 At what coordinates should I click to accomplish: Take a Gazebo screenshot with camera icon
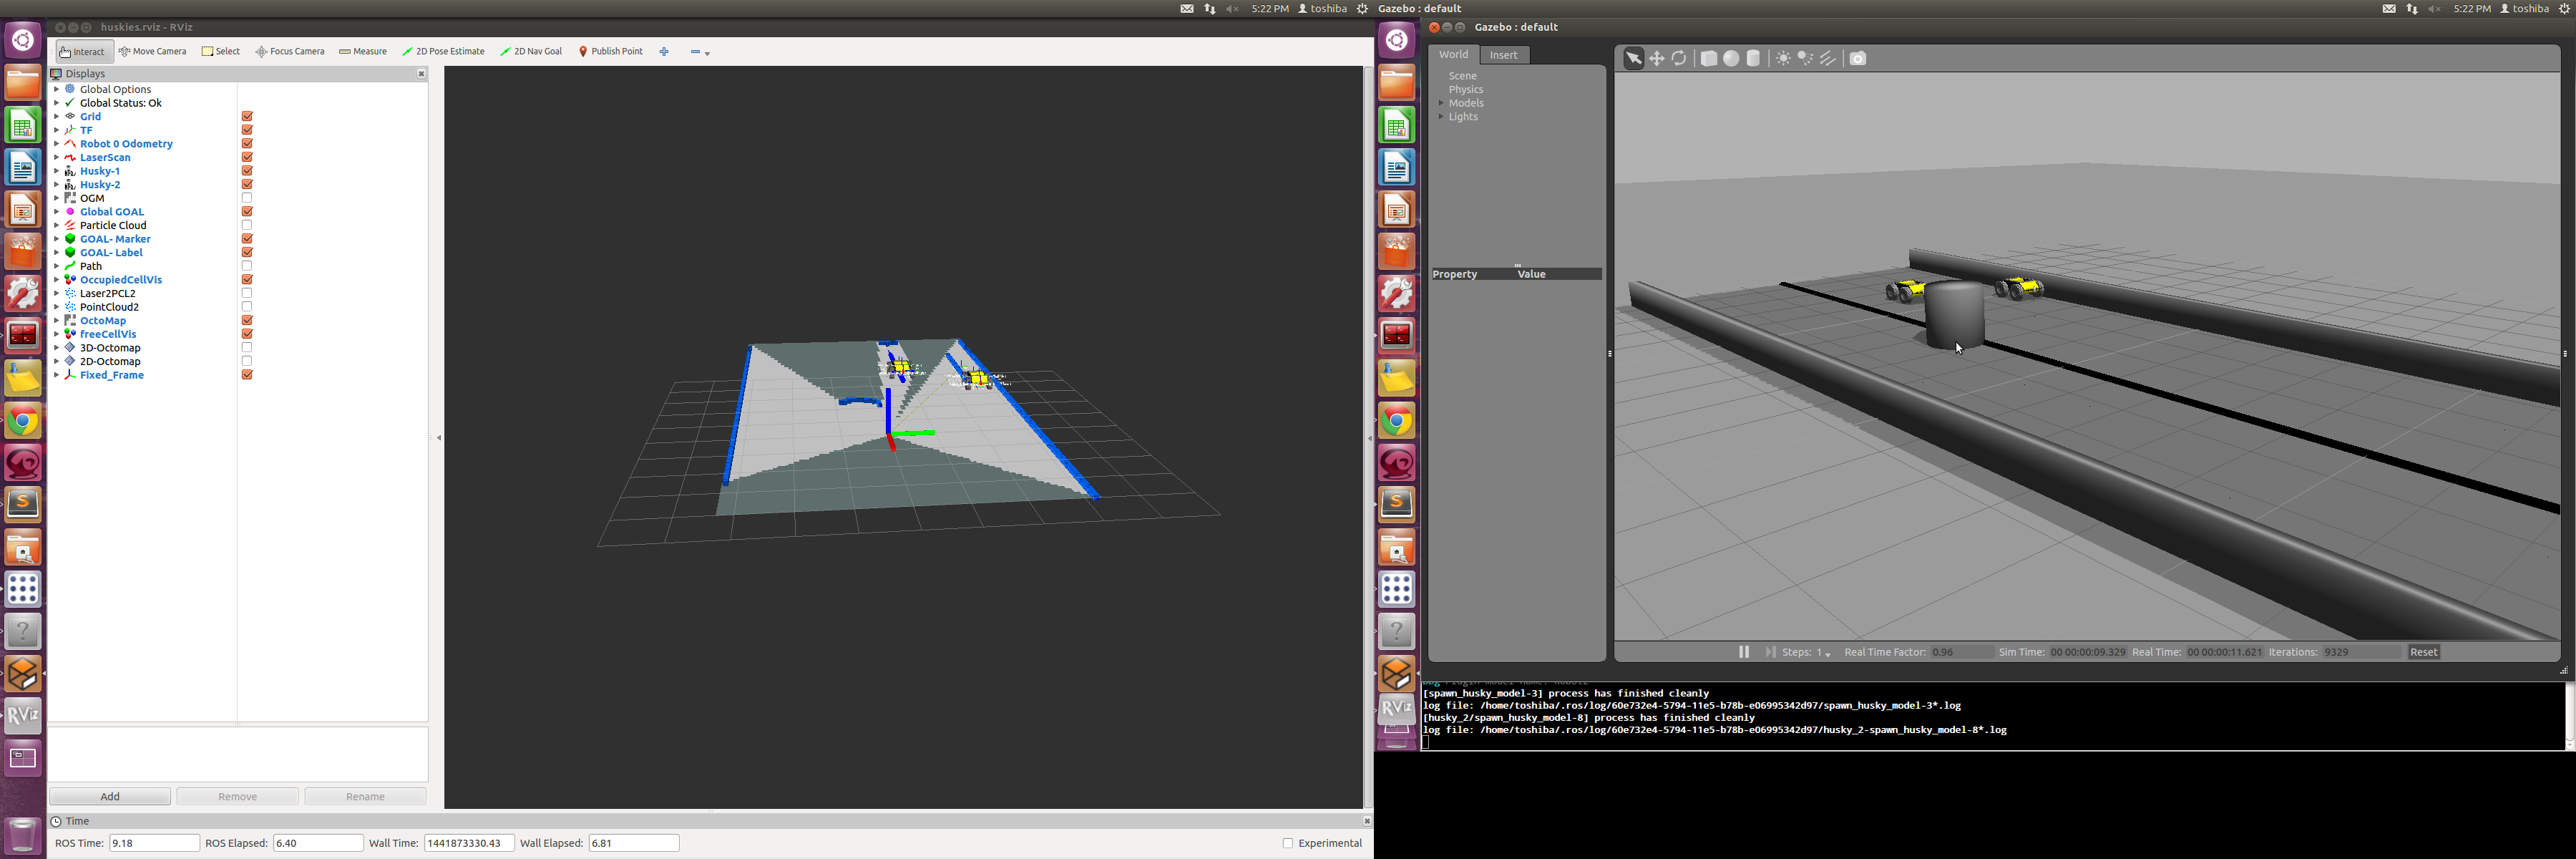[1858, 58]
